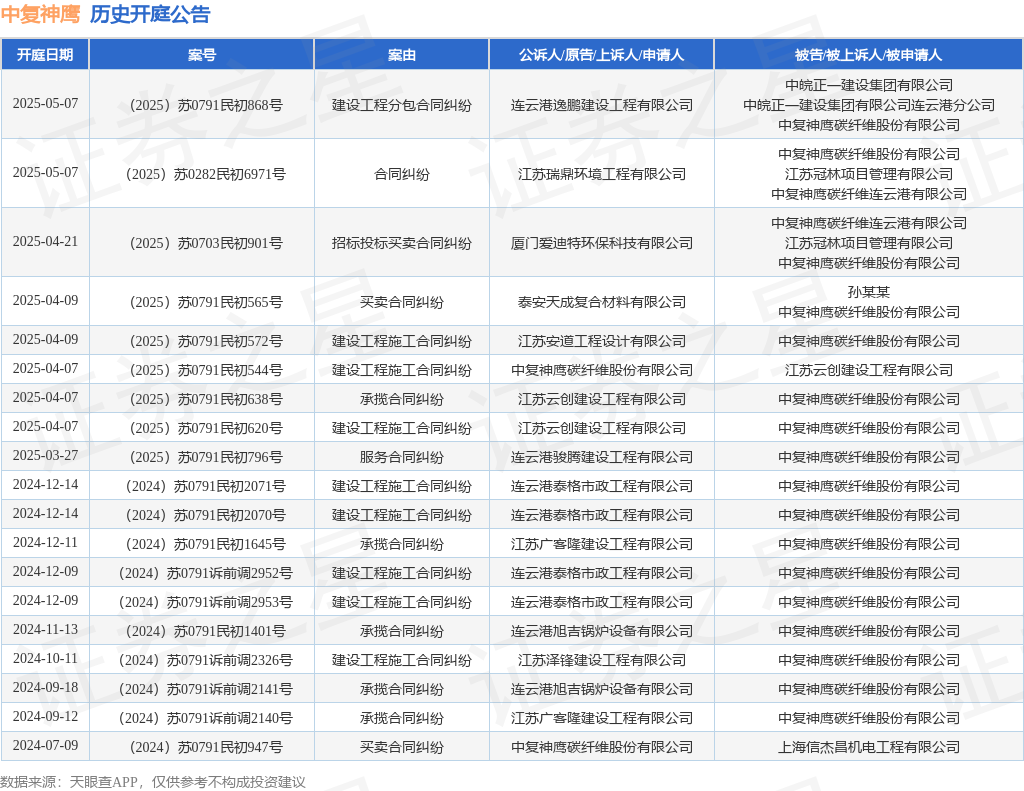Click cause 招标投标买卖合同纠纷
The width and height of the screenshot is (1024, 791).
pyautogui.click(x=402, y=244)
